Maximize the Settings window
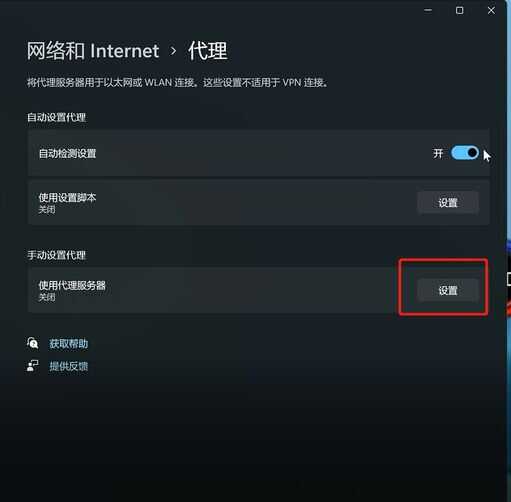Screen dimensions: 511x502 point(459,10)
